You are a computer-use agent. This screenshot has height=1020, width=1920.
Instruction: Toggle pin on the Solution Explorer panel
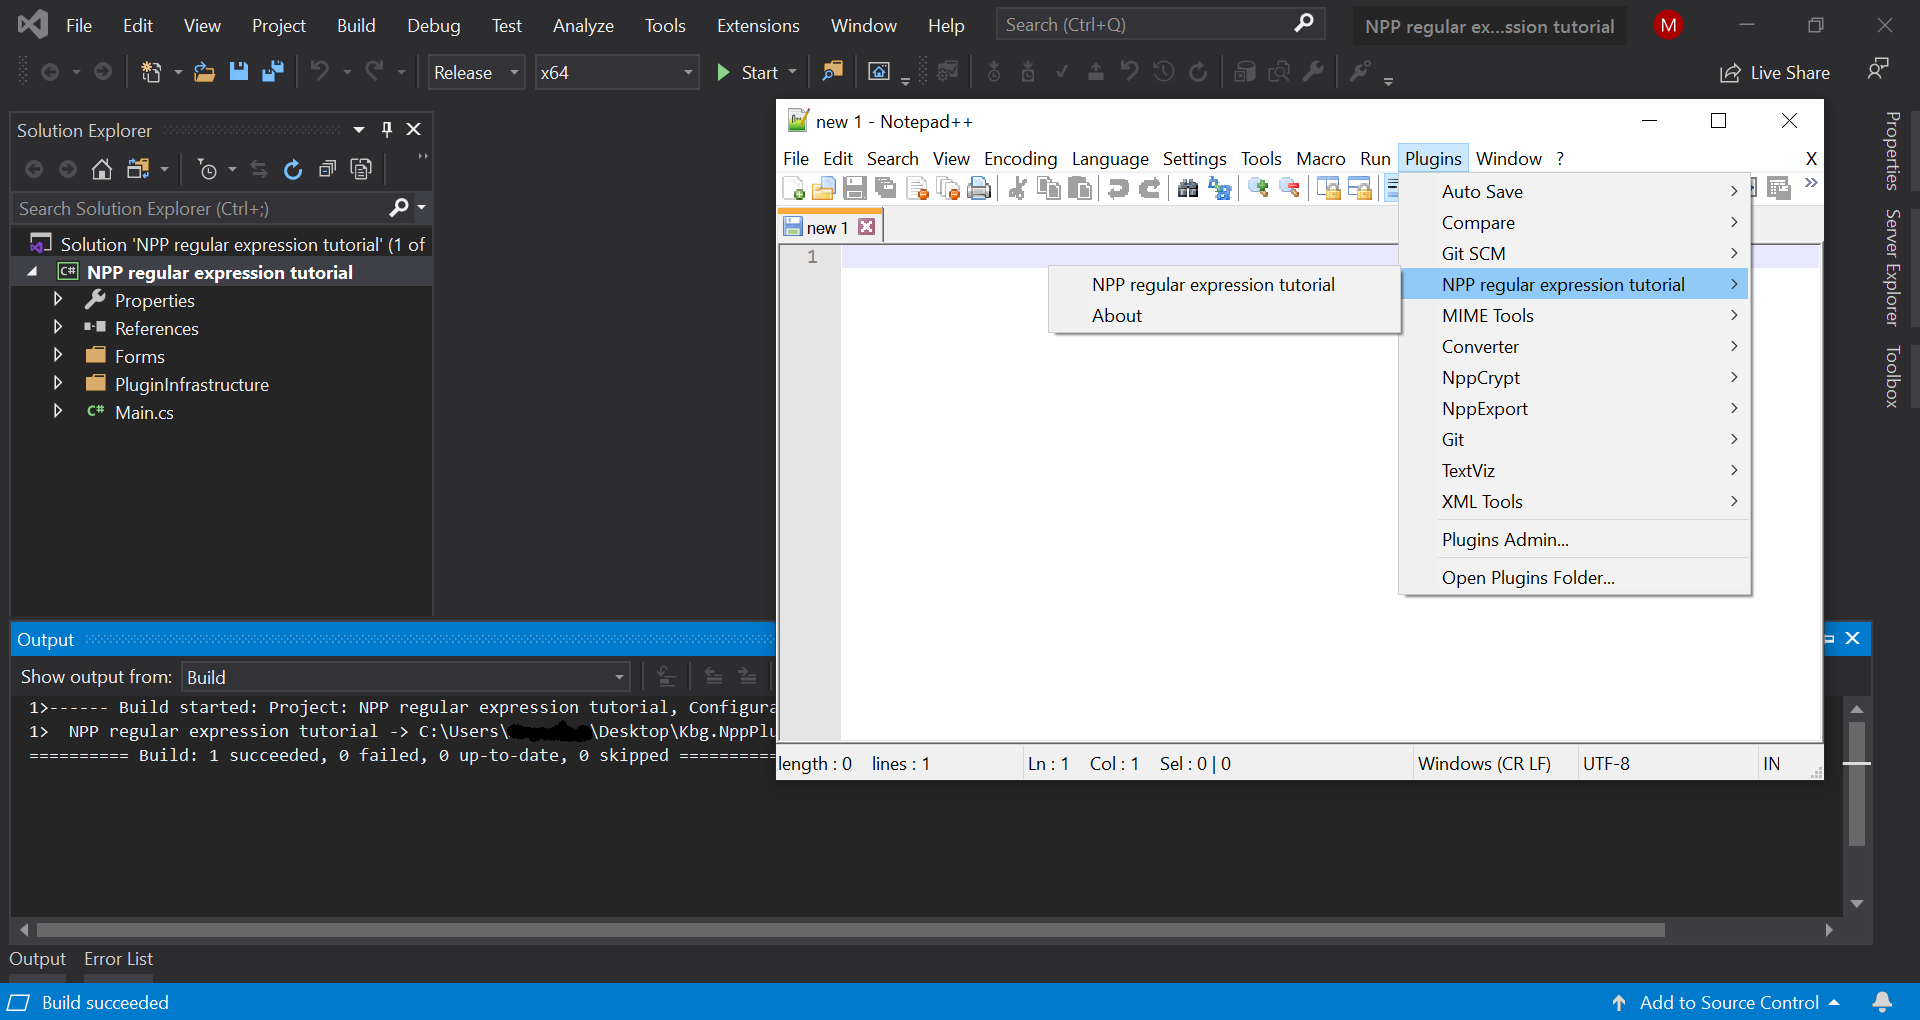point(386,129)
